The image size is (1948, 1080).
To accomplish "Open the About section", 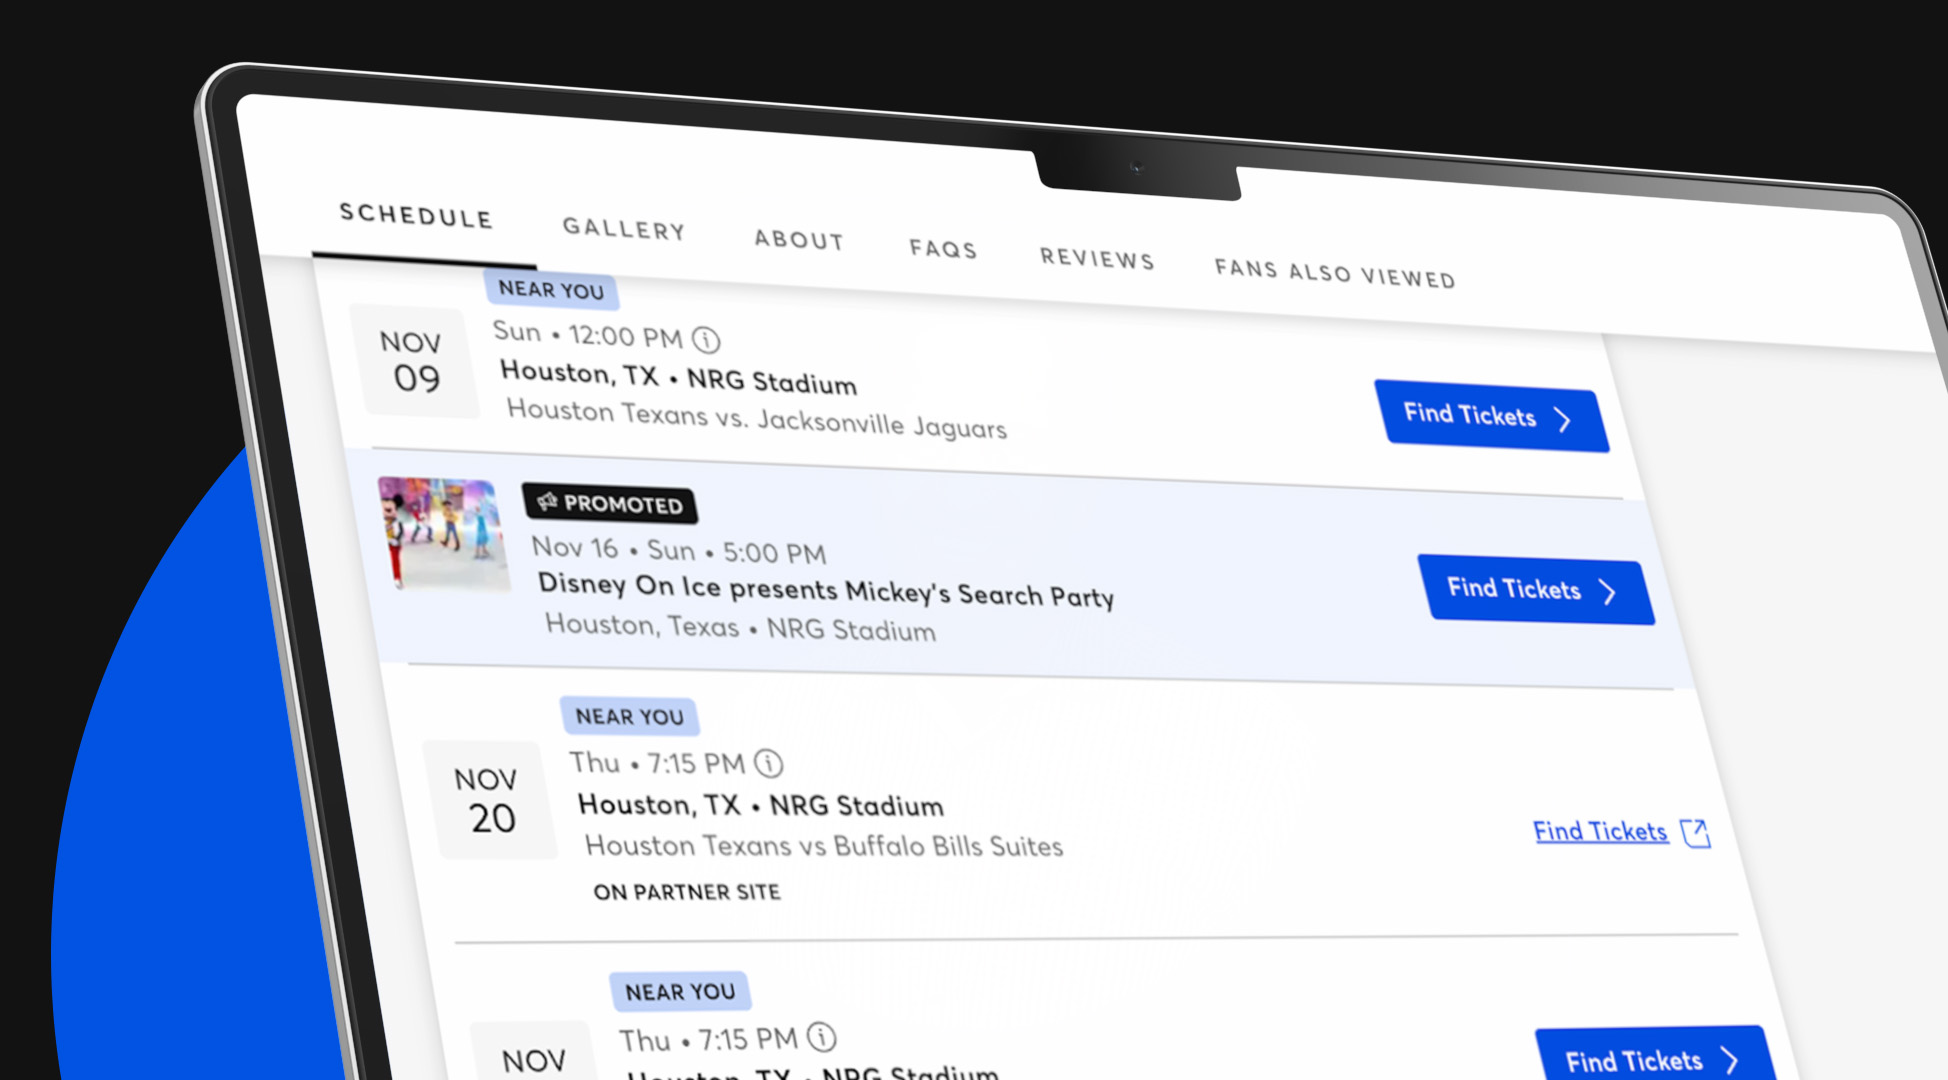I will pyautogui.click(x=798, y=240).
